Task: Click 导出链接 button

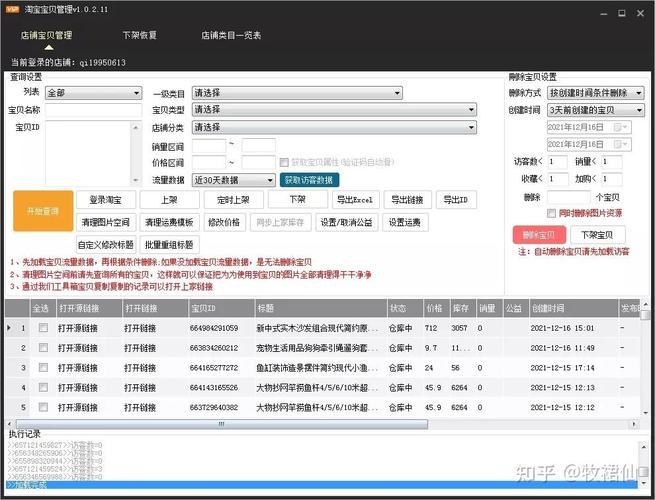Action: pos(407,200)
